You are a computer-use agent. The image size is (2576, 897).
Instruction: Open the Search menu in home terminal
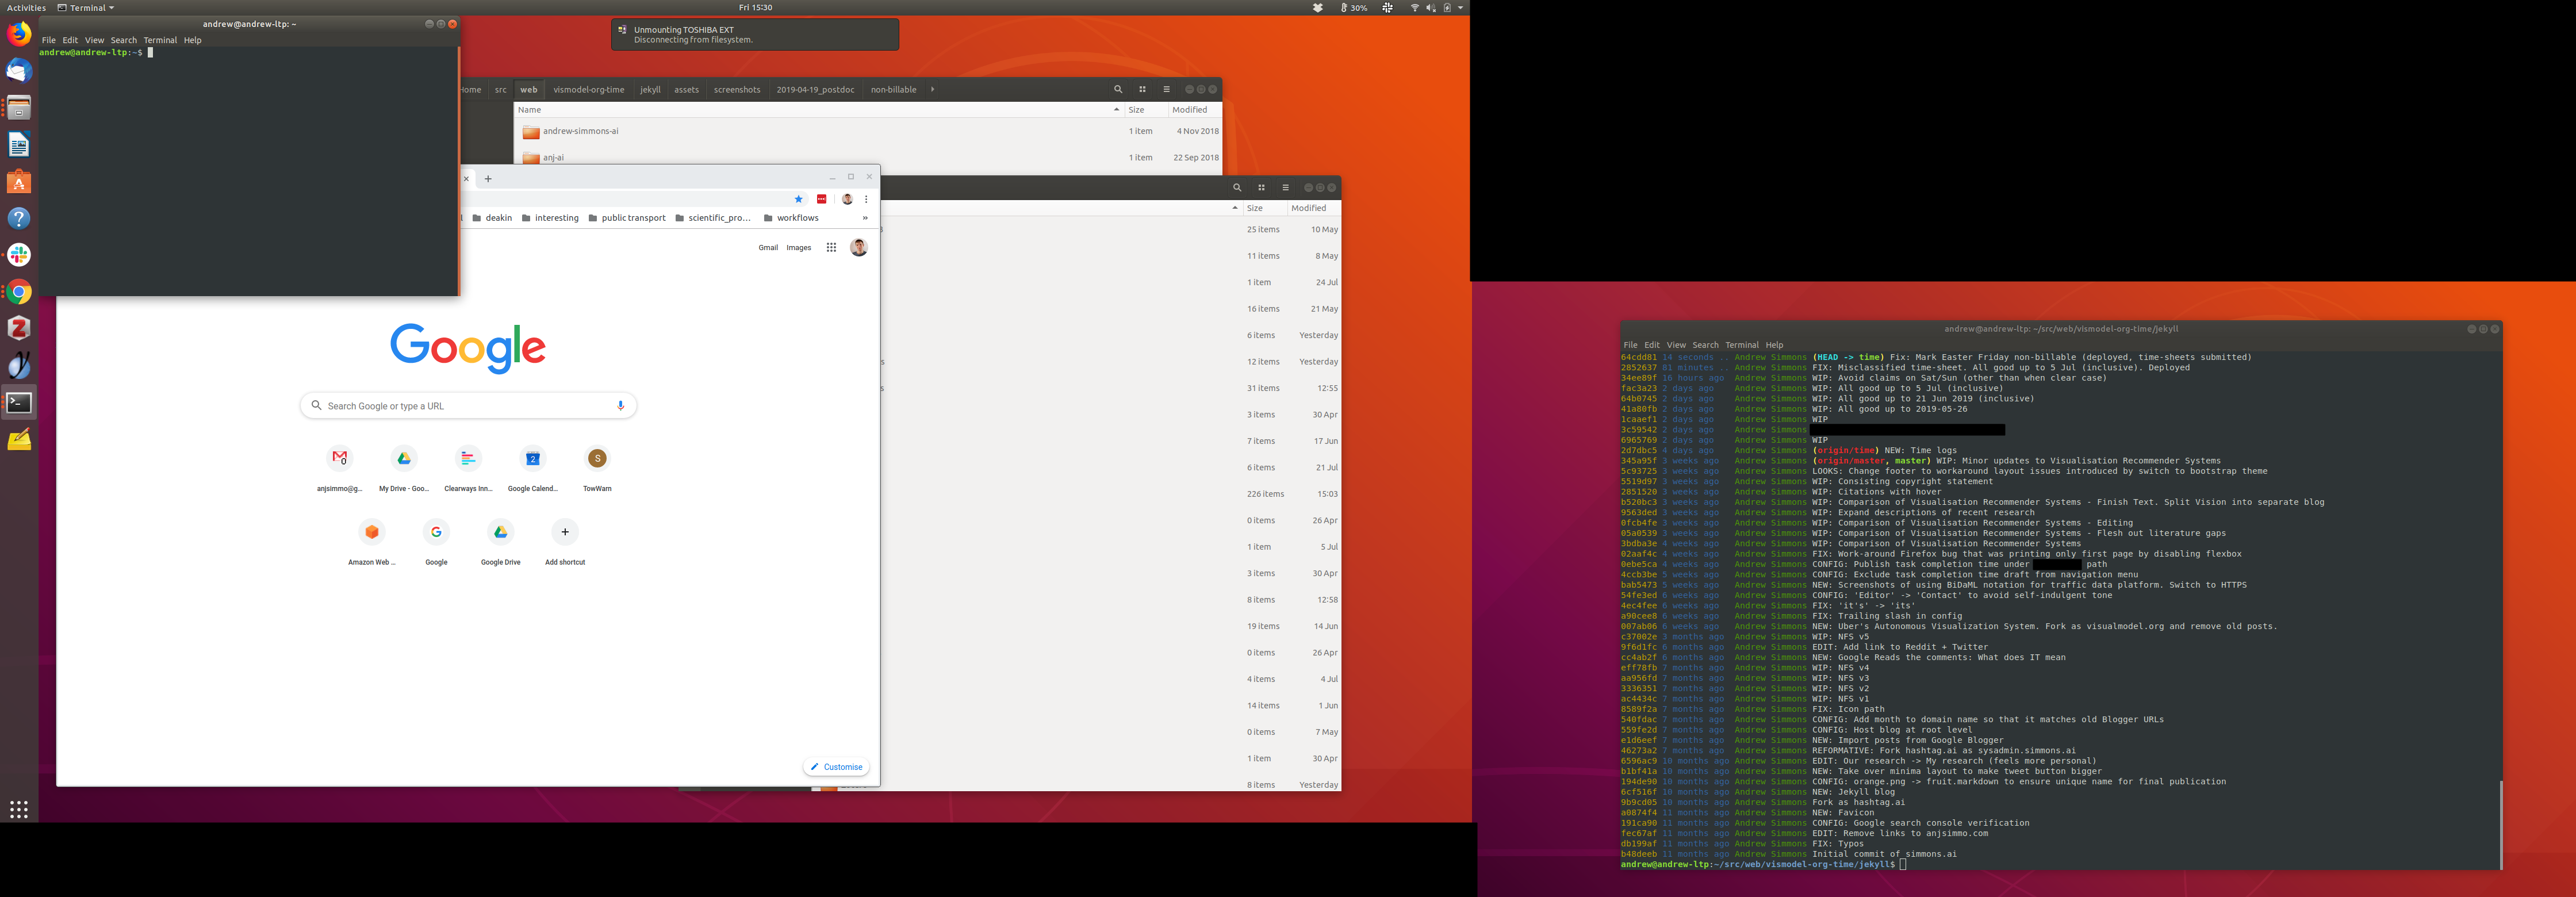point(124,40)
